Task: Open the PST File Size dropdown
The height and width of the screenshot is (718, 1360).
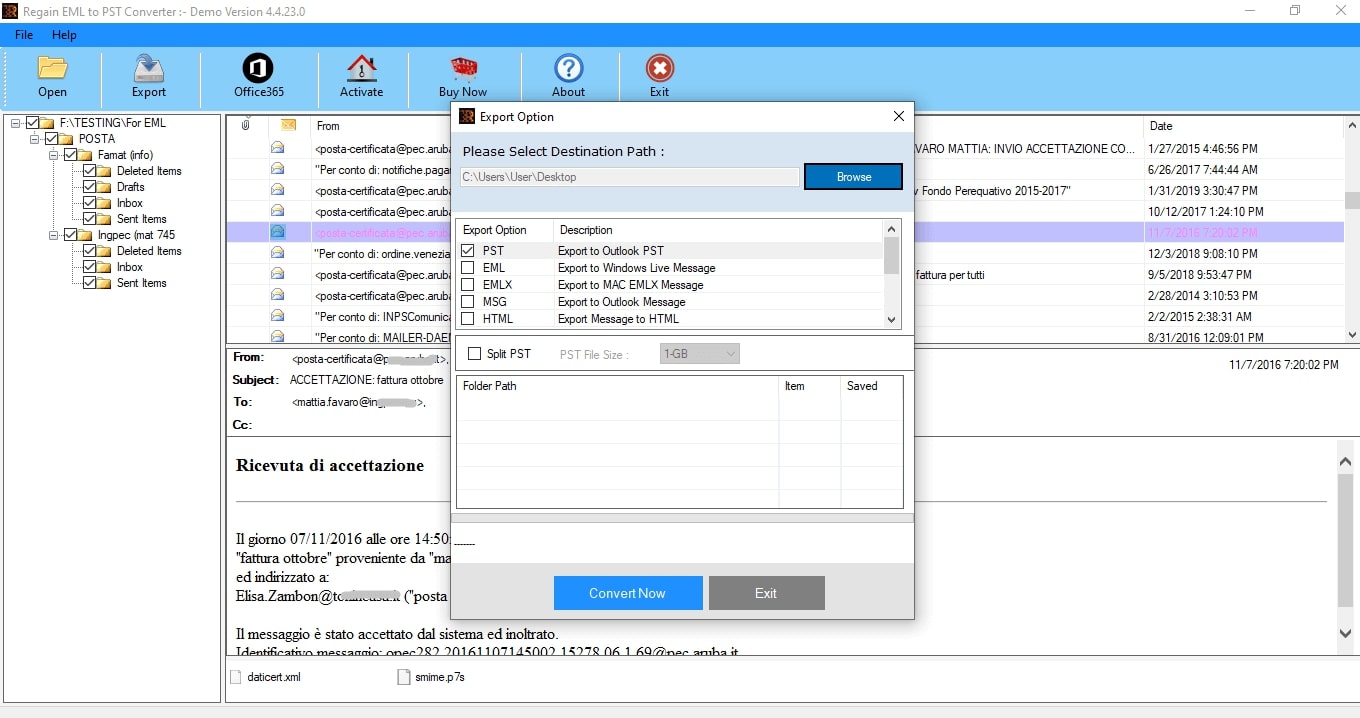Action: click(x=700, y=354)
